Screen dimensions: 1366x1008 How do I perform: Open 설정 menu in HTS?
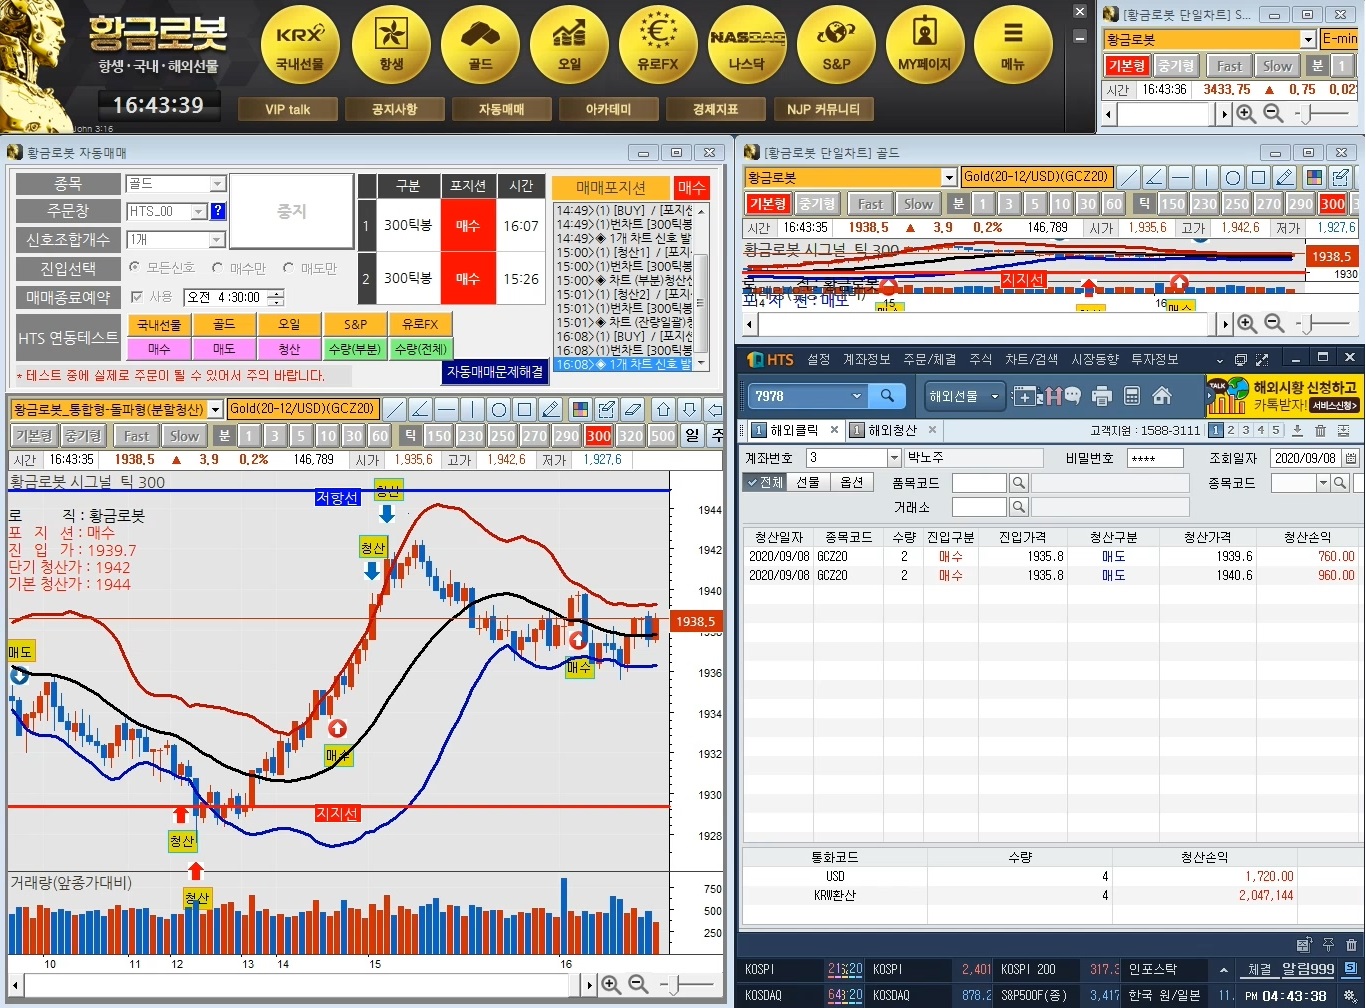[819, 360]
